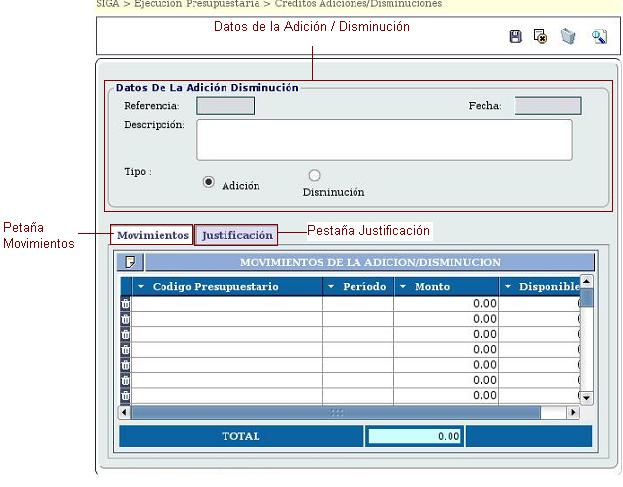Click trash icon on the fifth grid row
The height and width of the screenshot is (487, 623).
(126, 365)
